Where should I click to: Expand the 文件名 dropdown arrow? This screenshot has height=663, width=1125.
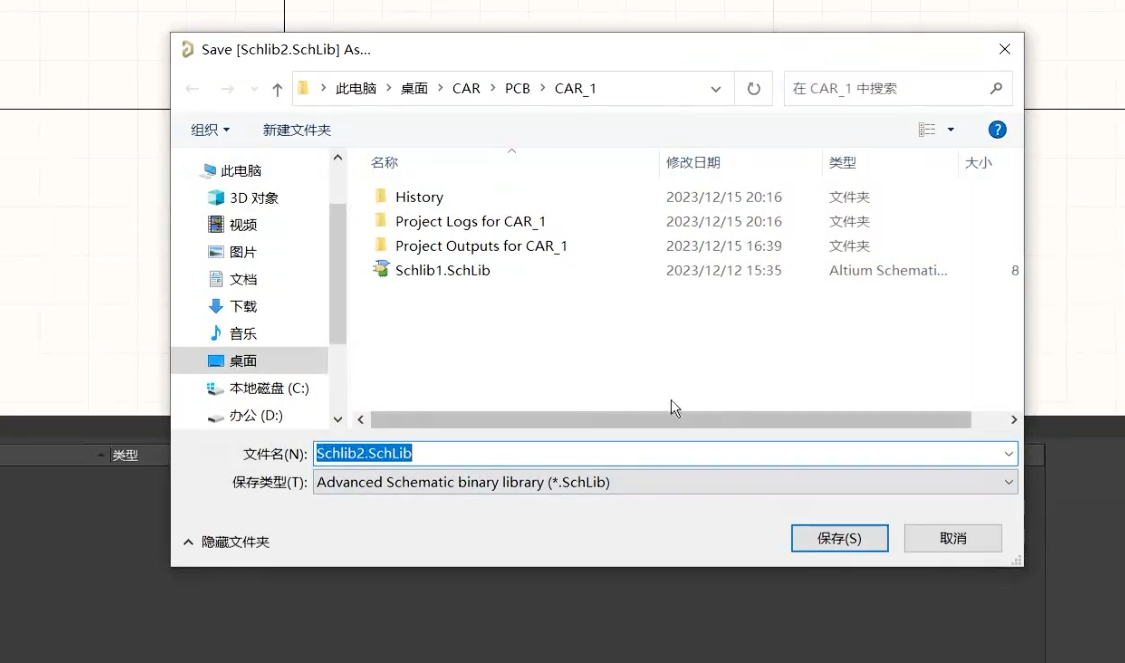click(x=1008, y=453)
